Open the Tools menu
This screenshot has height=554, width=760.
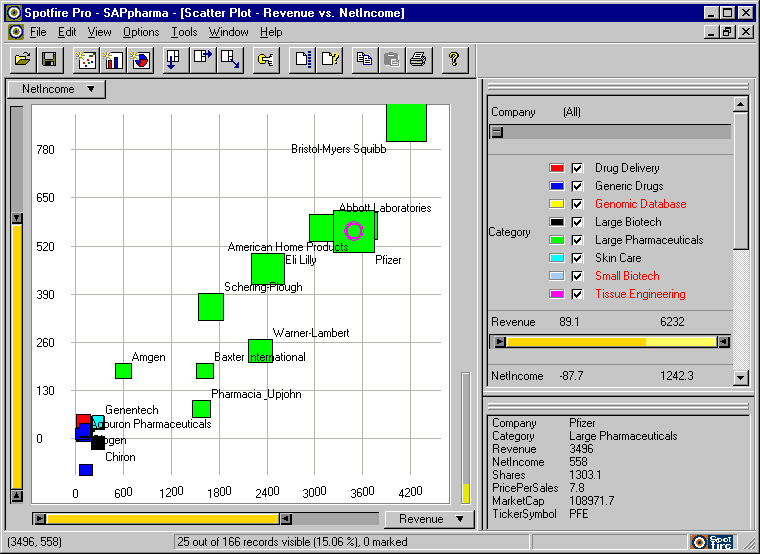point(184,32)
